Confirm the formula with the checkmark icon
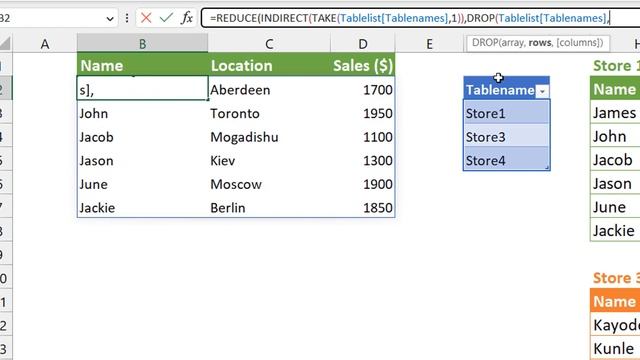The height and width of the screenshot is (360, 640). click(x=166, y=18)
